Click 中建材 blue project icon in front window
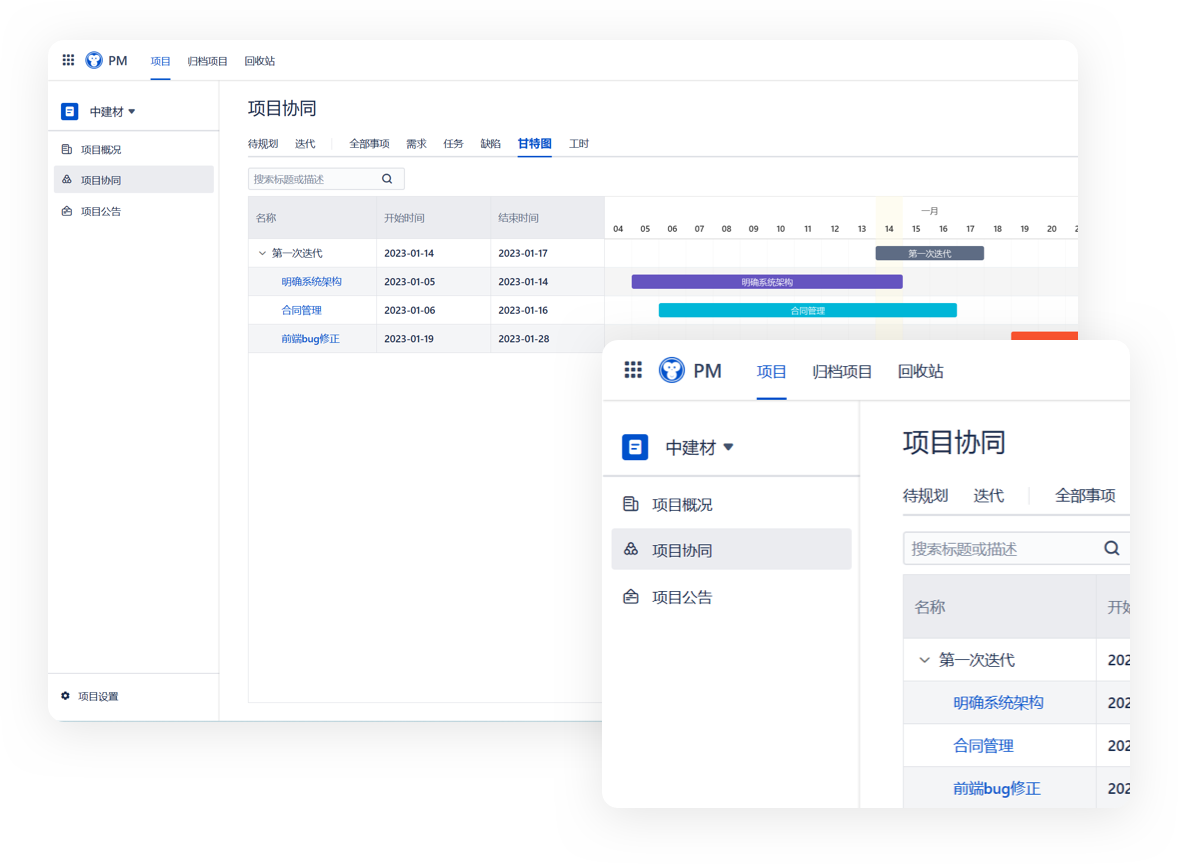The height and width of the screenshot is (864, 1178). 635,446
